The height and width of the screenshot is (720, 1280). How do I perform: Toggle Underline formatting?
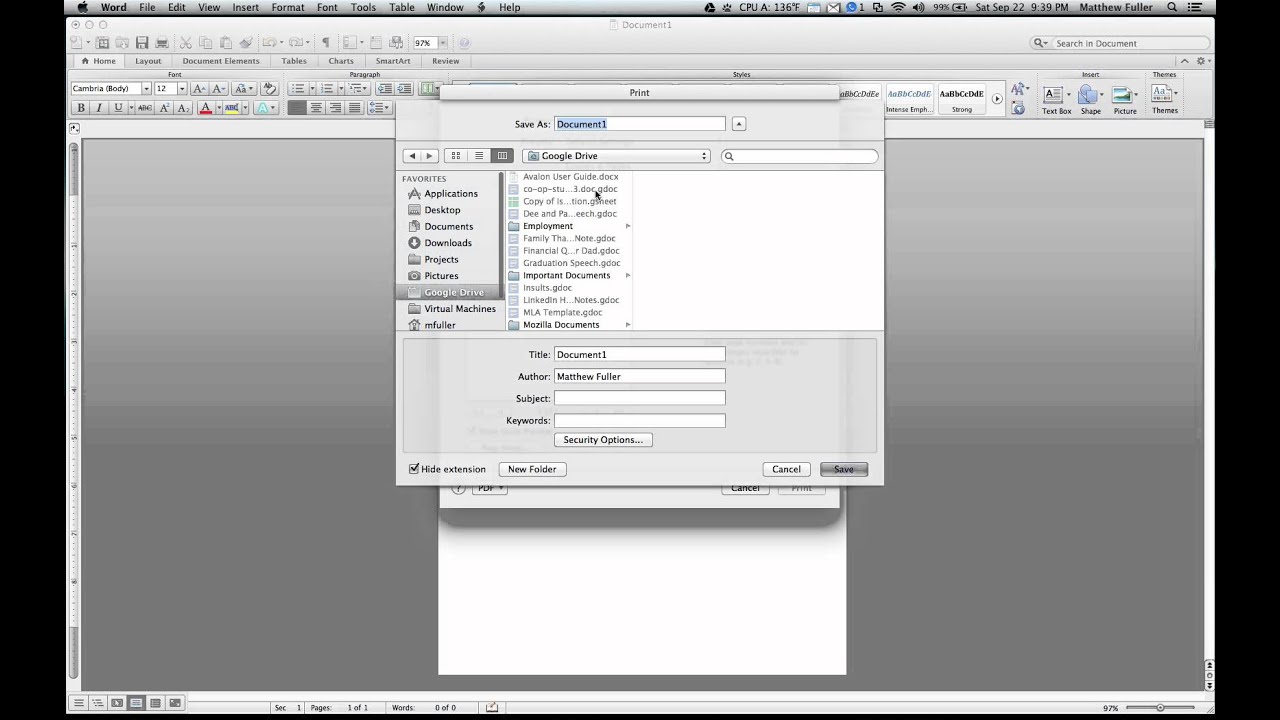click(x=118, y=108)
